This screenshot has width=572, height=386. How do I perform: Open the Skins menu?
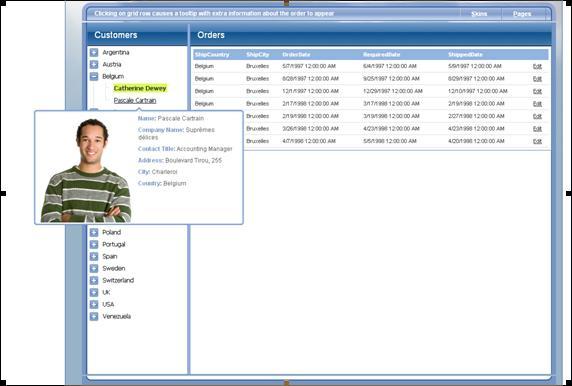click(x=479, y=14)
